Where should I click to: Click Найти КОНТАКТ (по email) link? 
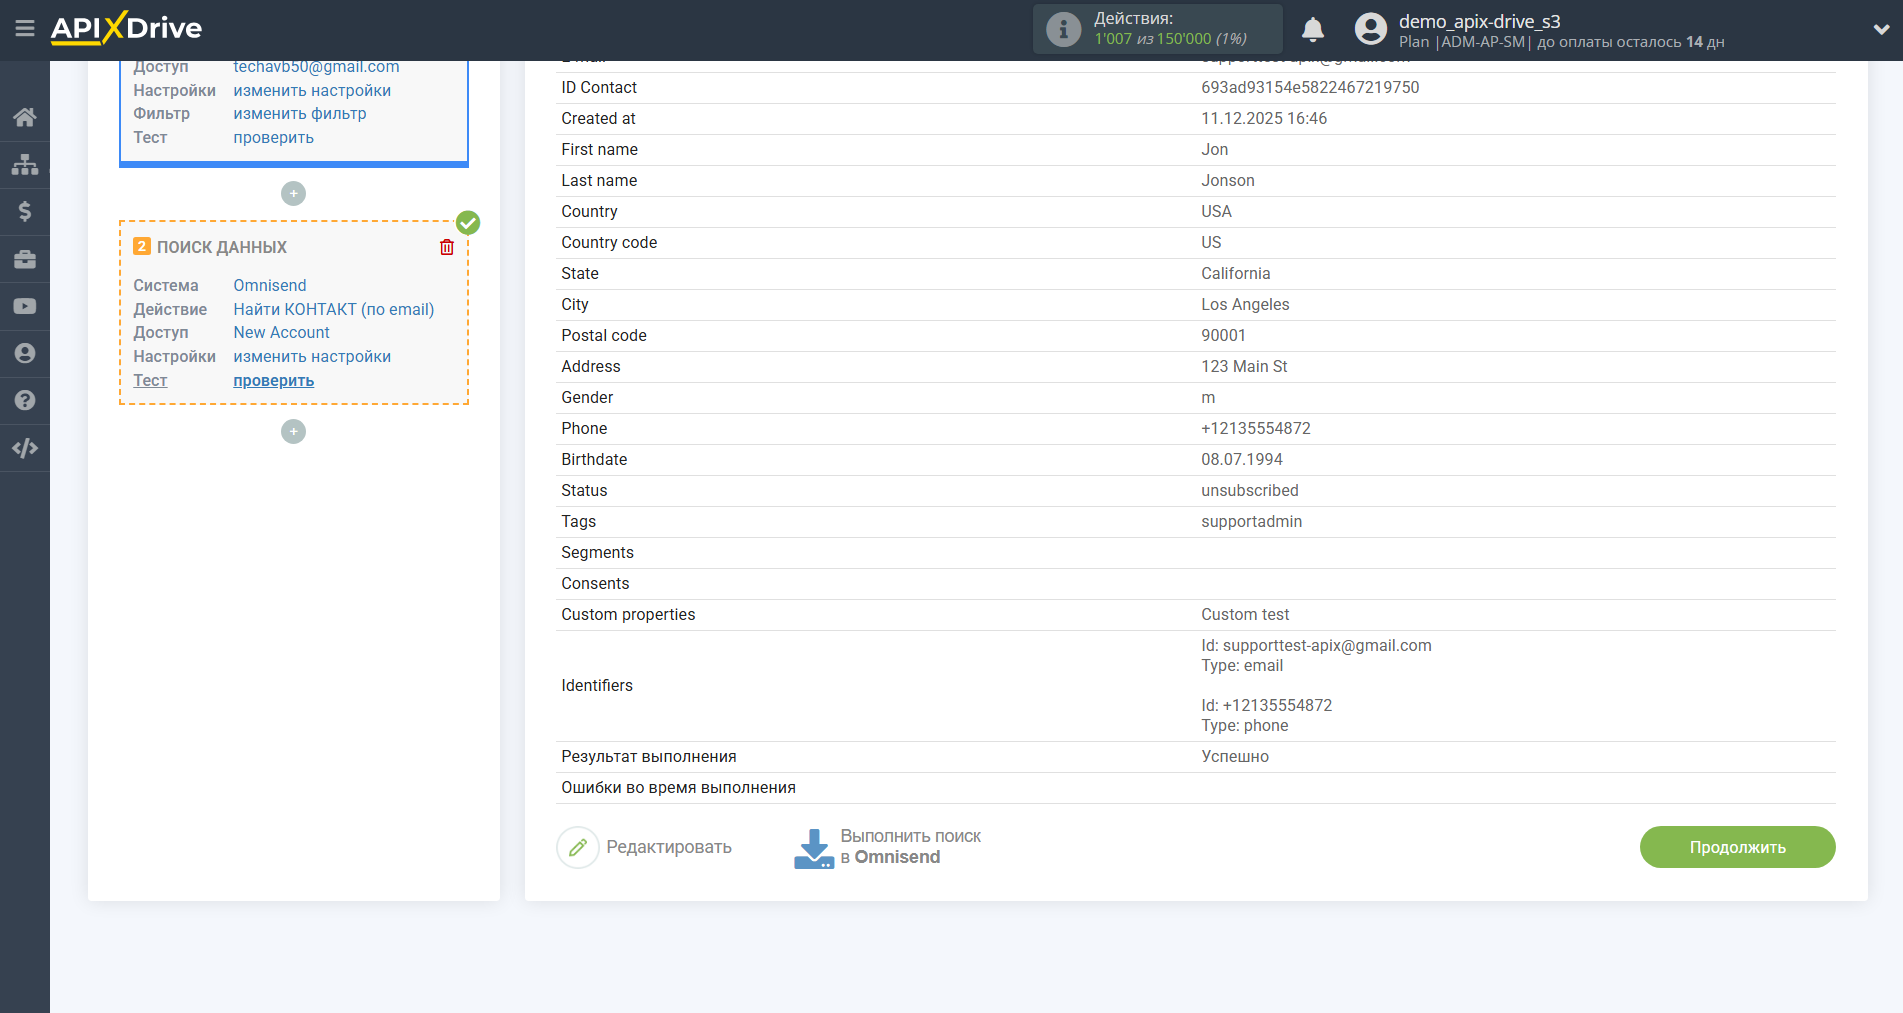click(334, 309)
